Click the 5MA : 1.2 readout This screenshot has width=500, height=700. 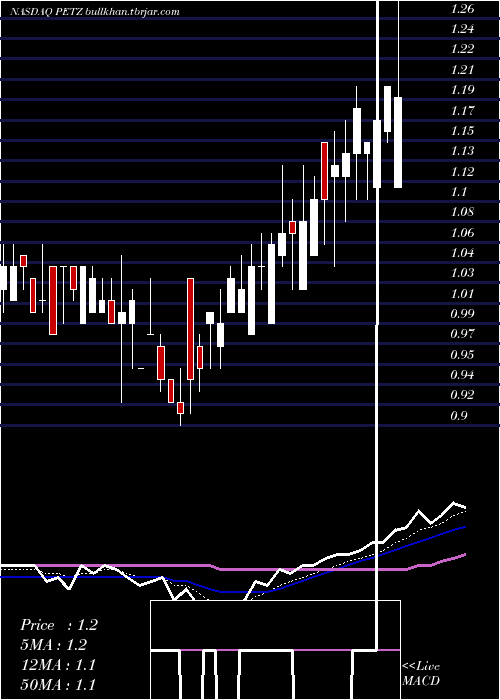(x=54, y=645)
